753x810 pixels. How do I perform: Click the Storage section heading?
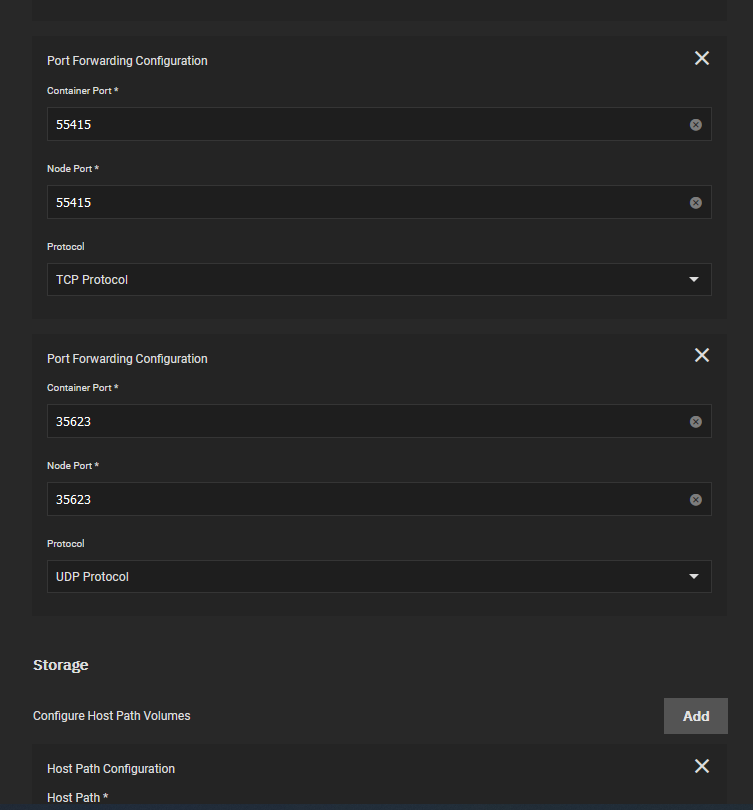(x=60, y=665)
